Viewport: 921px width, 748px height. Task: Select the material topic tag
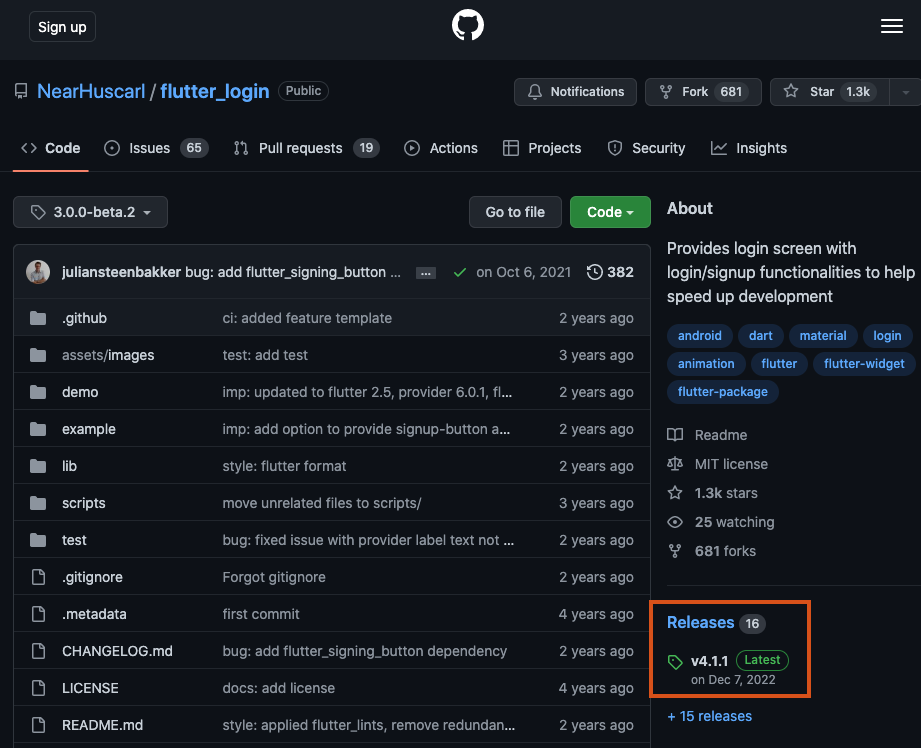[823, 336]
